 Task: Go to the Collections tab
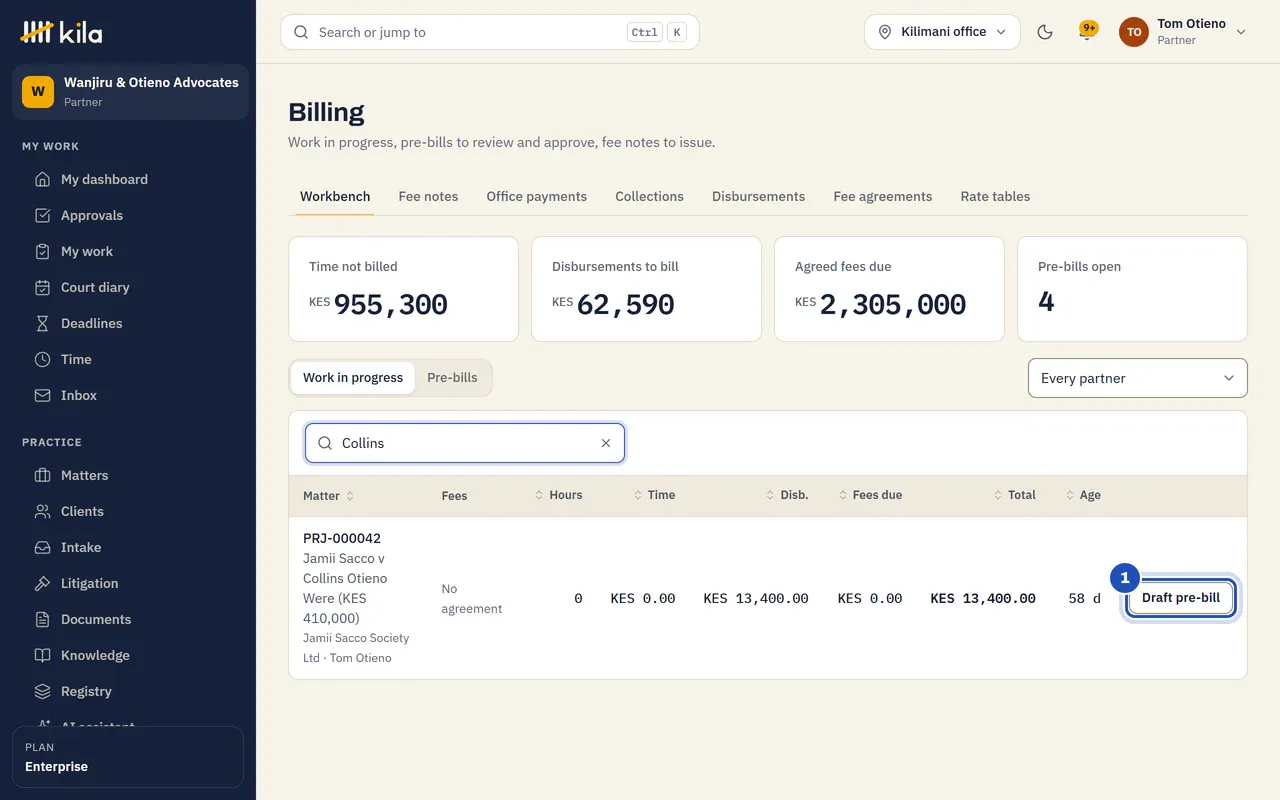(x=650, y=197)
